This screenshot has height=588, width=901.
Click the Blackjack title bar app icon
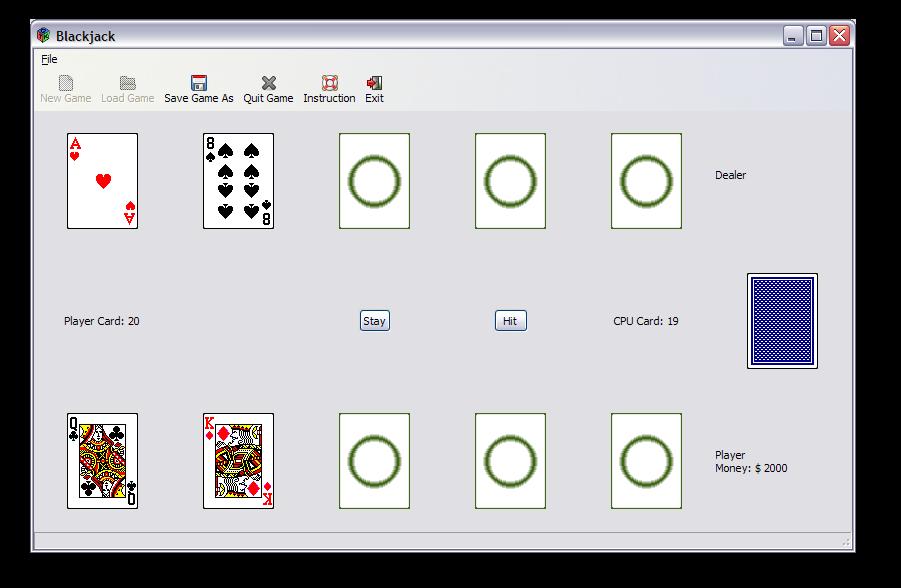44,36
